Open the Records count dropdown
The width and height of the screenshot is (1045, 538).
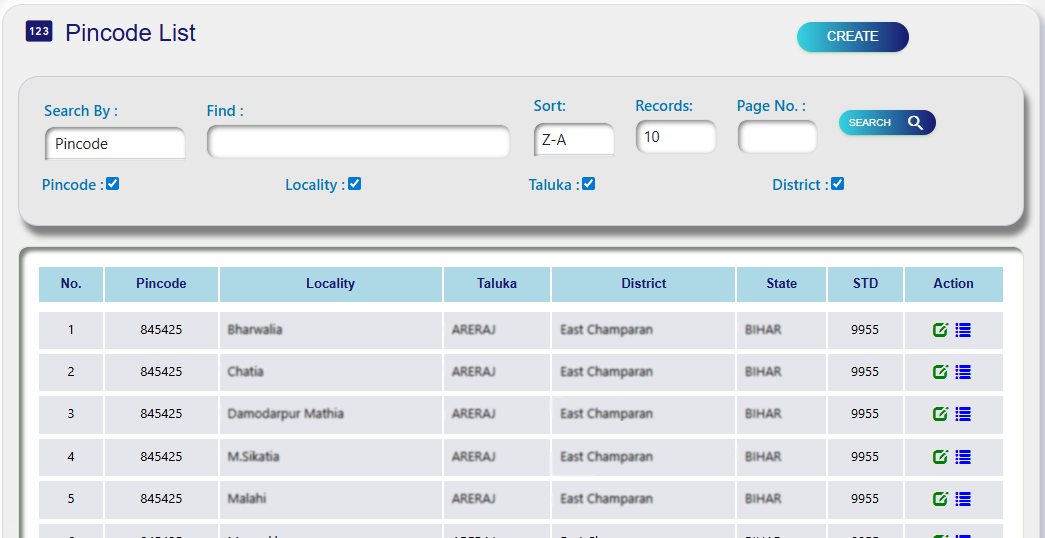[676, 137]
